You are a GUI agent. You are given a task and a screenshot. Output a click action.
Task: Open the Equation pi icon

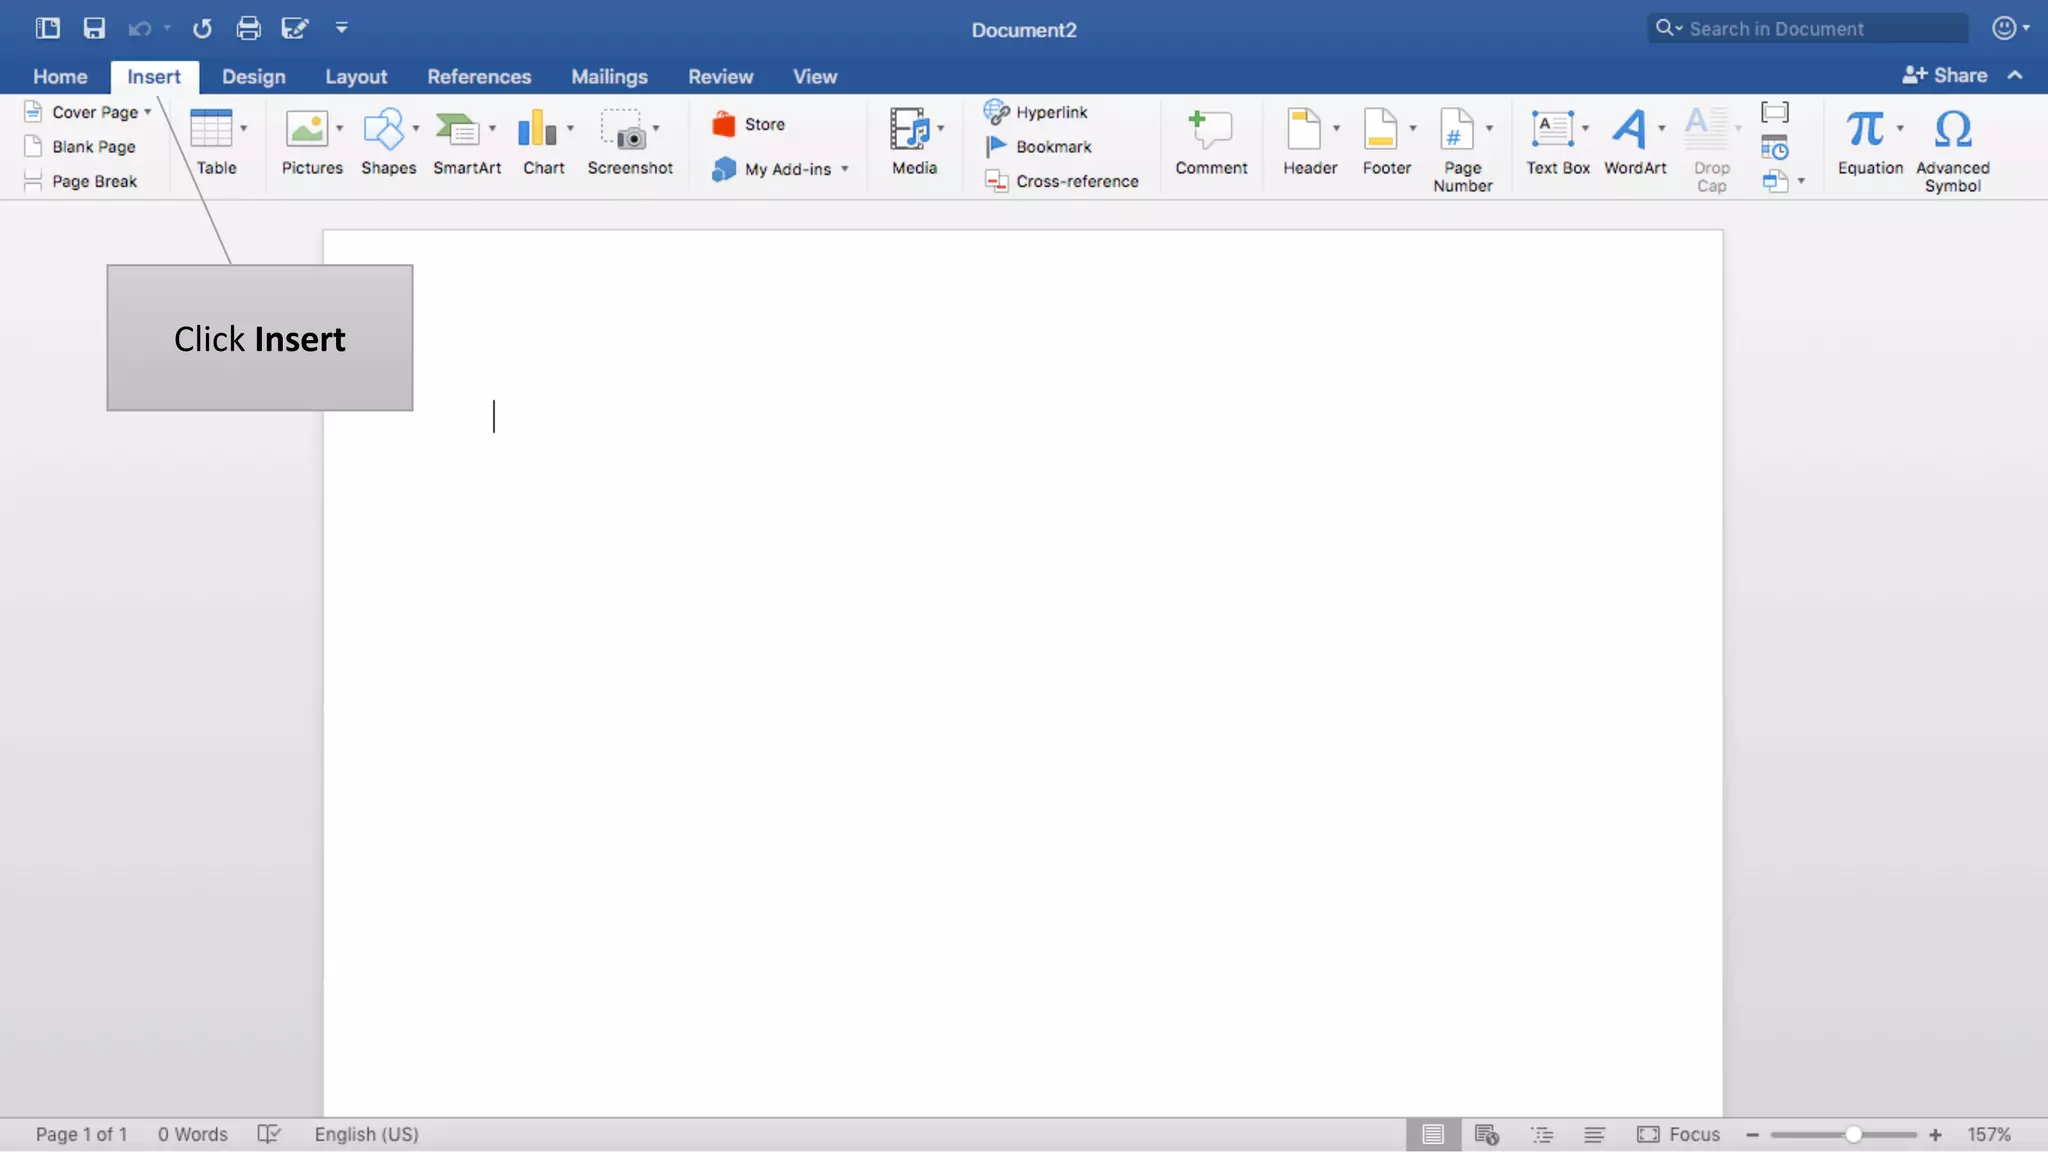click(1865, 130)
